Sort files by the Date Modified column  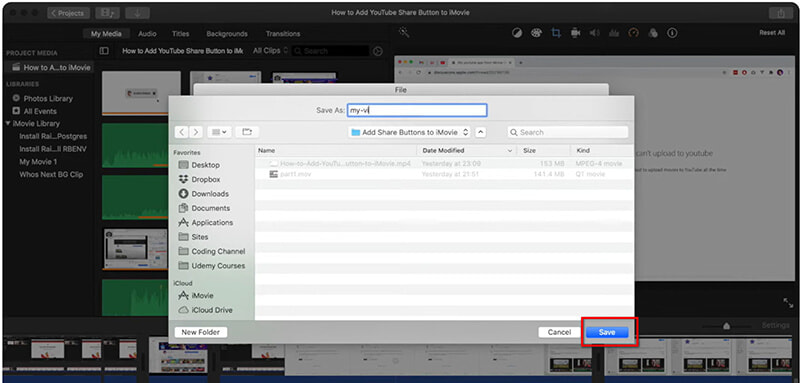pos(467,150)
